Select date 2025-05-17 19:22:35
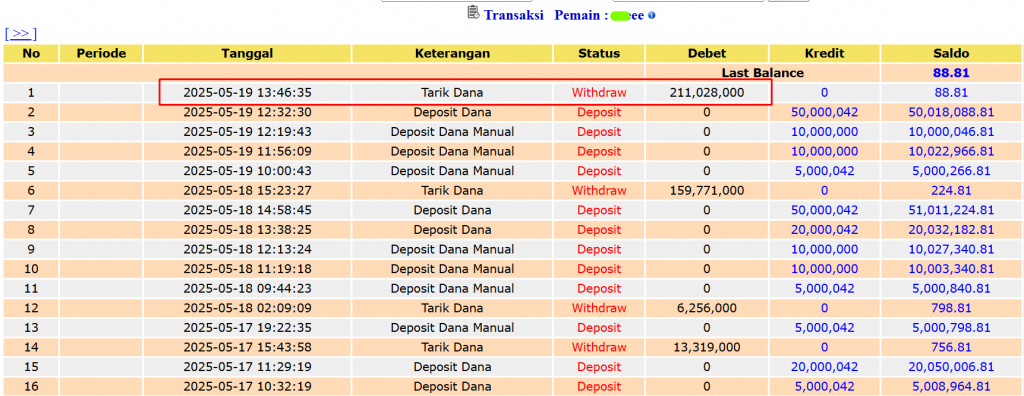 [x=247, y=328]
